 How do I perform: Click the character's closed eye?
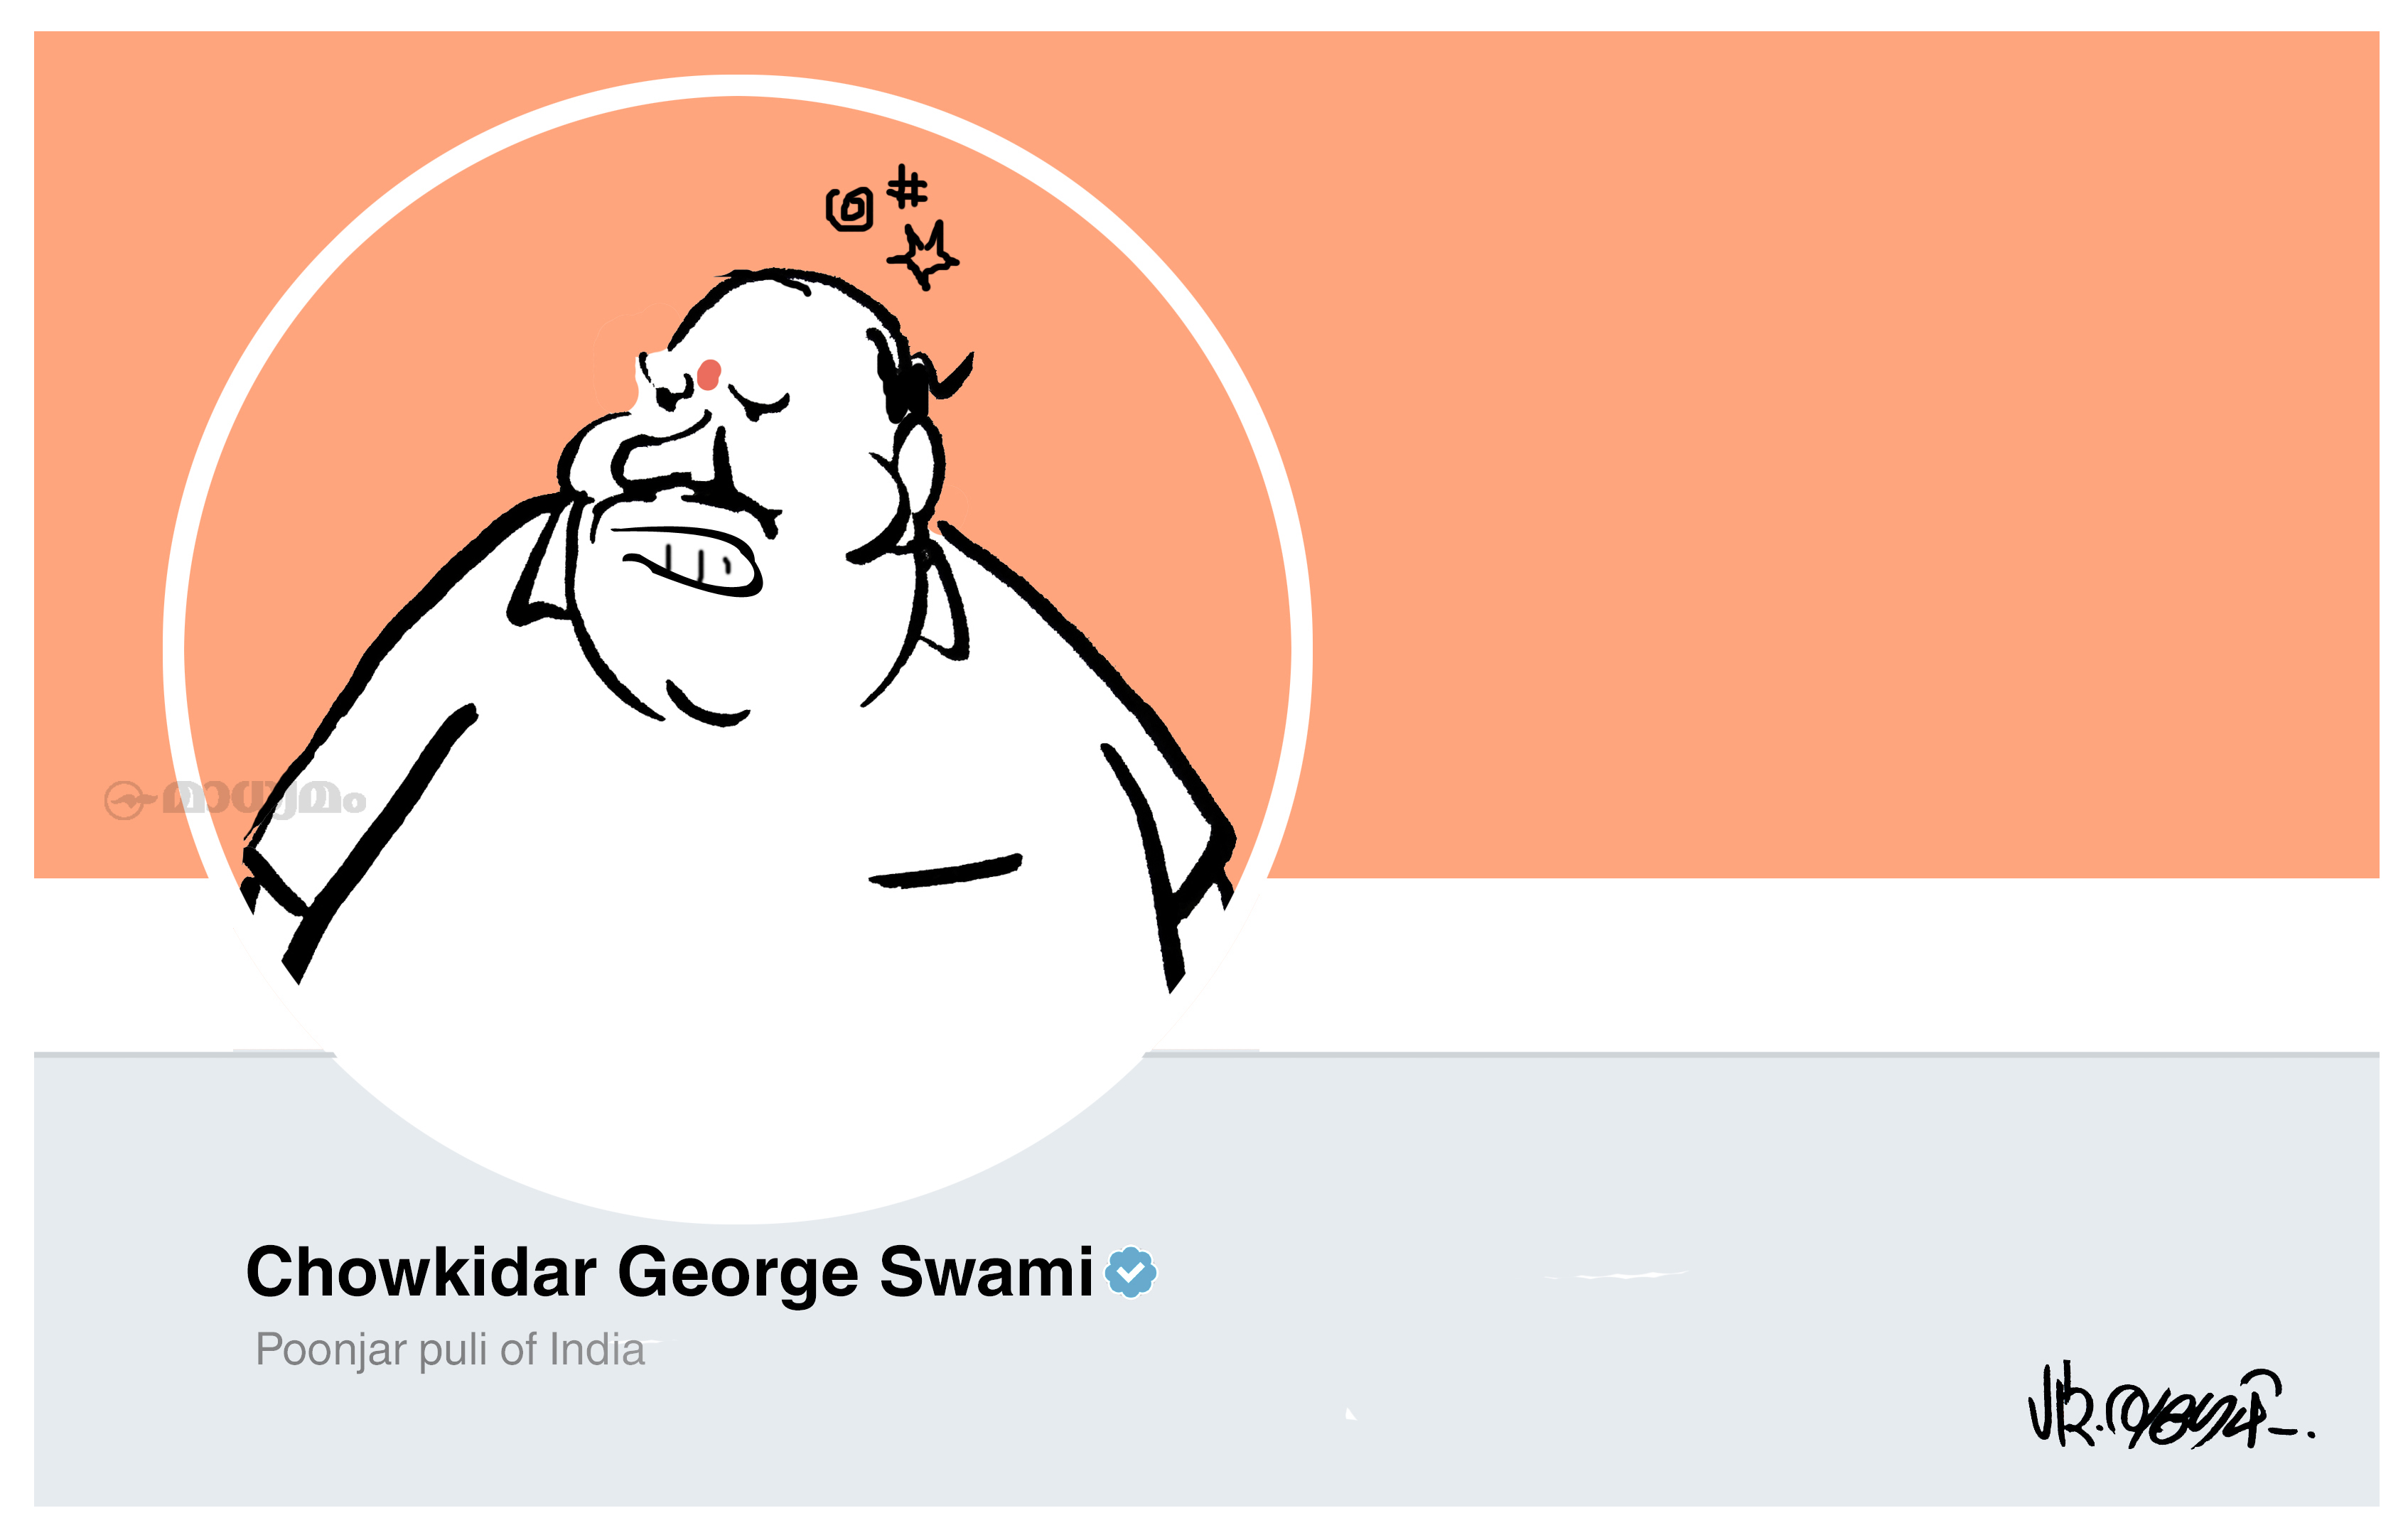(758, 404)
